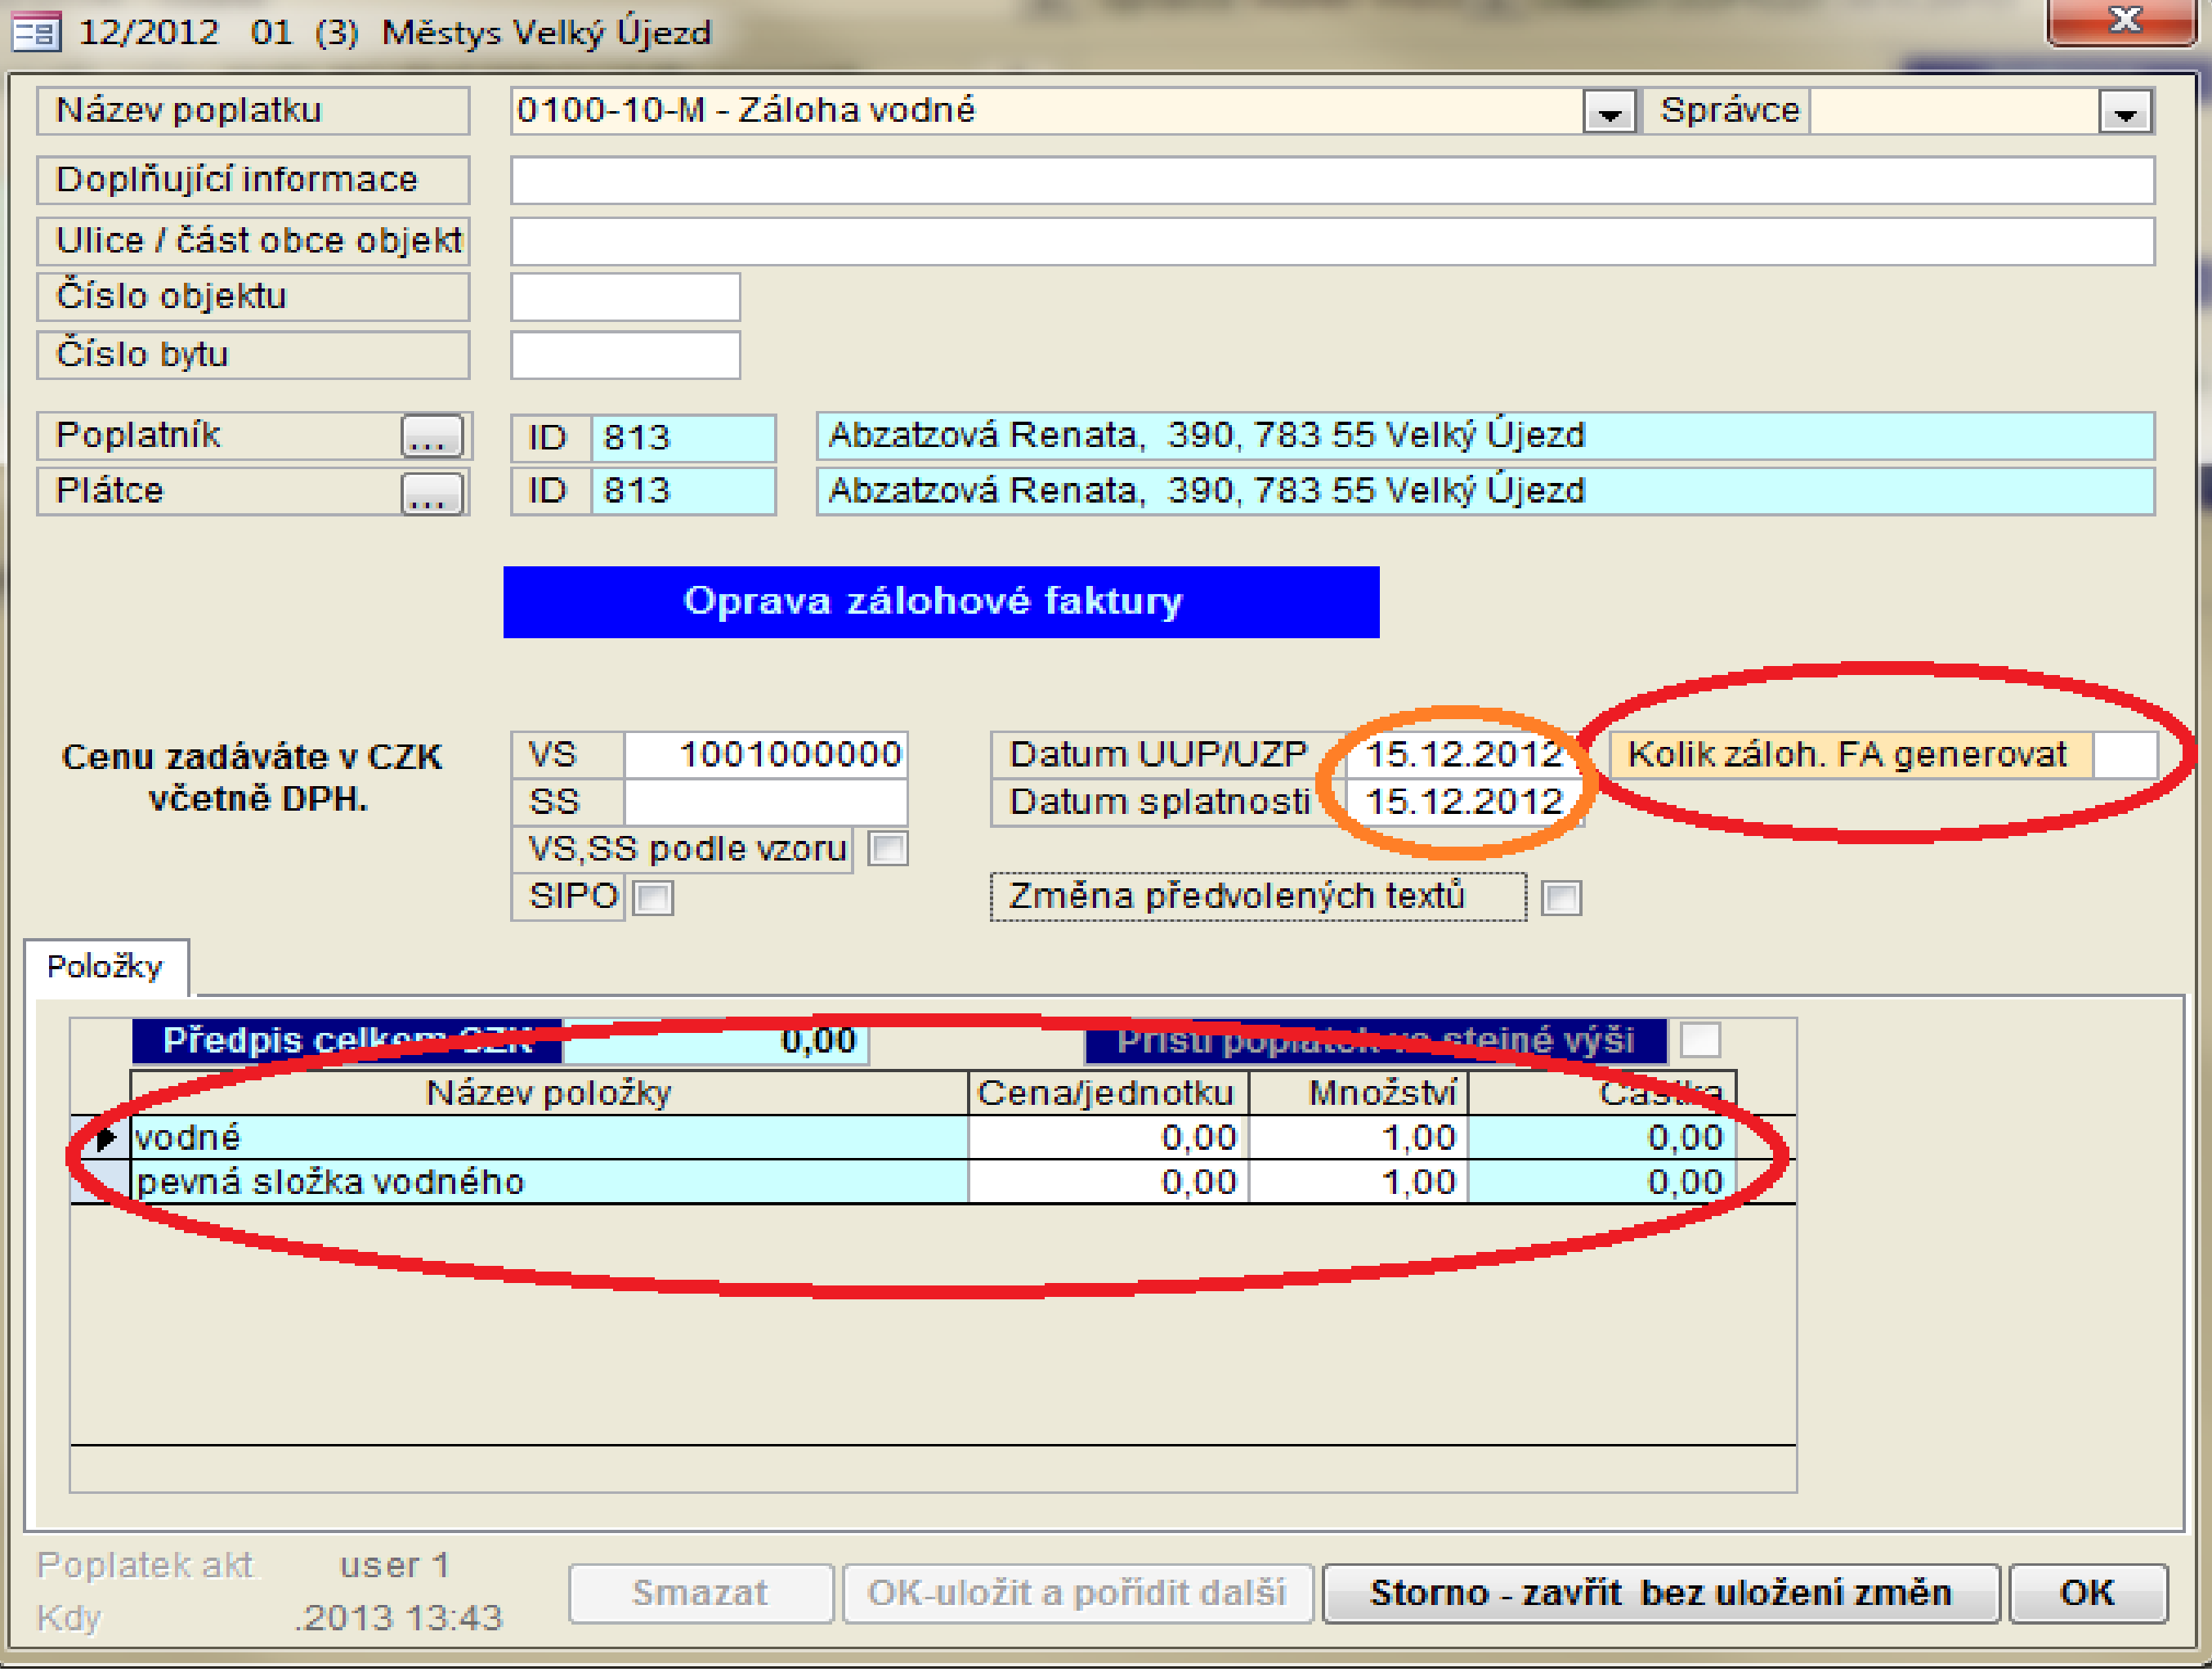
Task: Select the Položky tab
Action: tap(105, 968)
